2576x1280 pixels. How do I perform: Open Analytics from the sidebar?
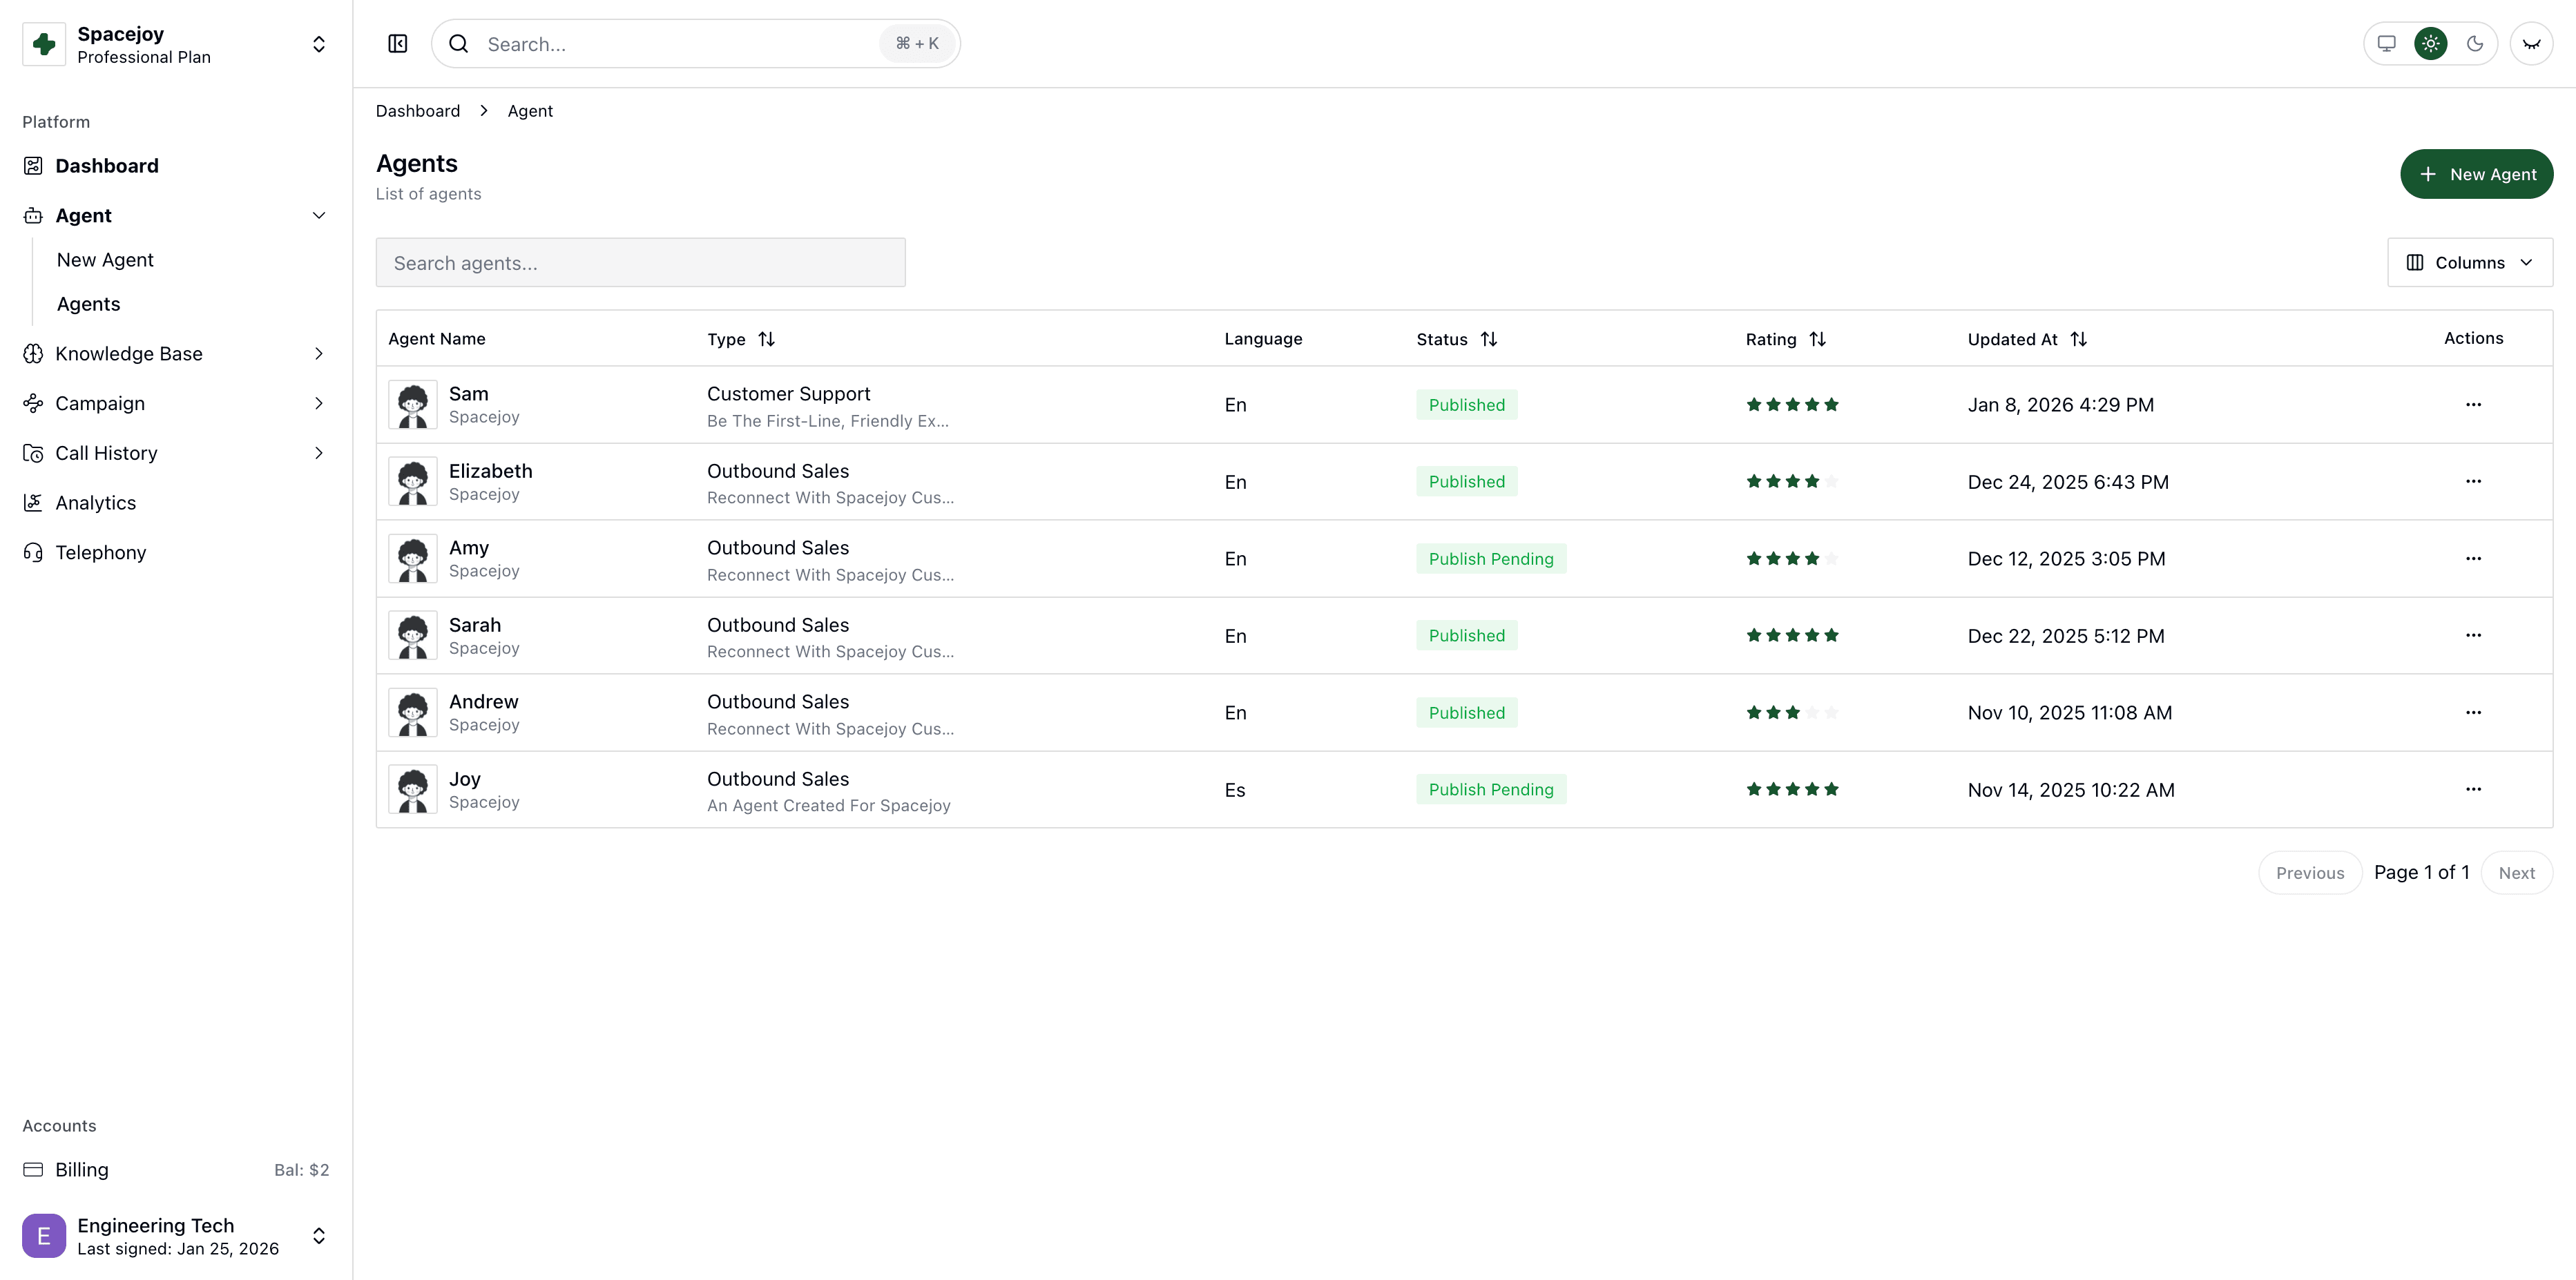point(95,503)
